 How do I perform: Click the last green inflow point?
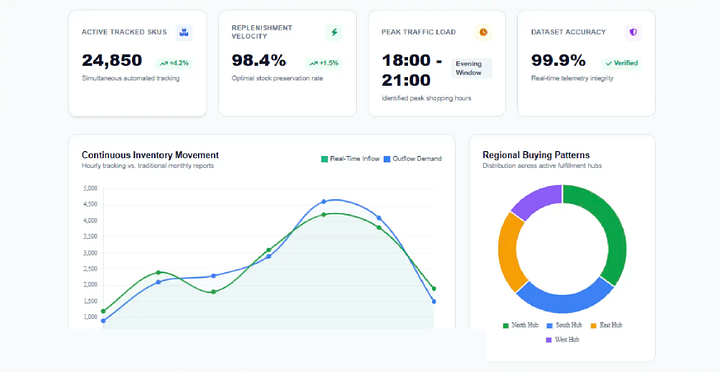[434, 289]
